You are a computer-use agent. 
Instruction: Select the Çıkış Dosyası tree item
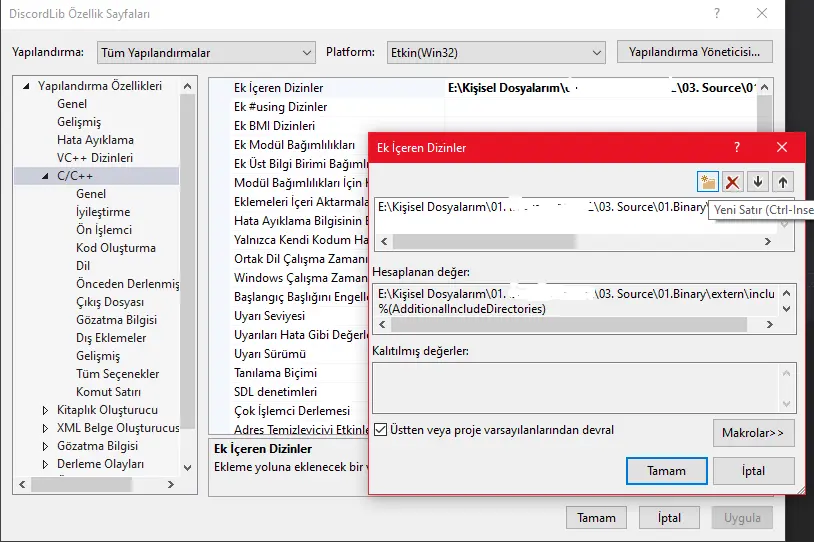click(x=110, y=302)
